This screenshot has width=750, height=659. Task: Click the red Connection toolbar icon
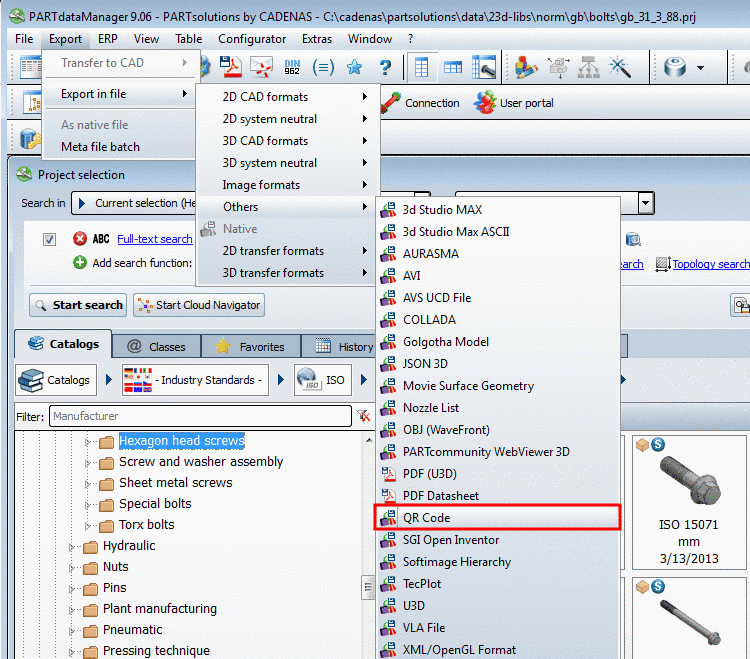click(x=391, y=102)
